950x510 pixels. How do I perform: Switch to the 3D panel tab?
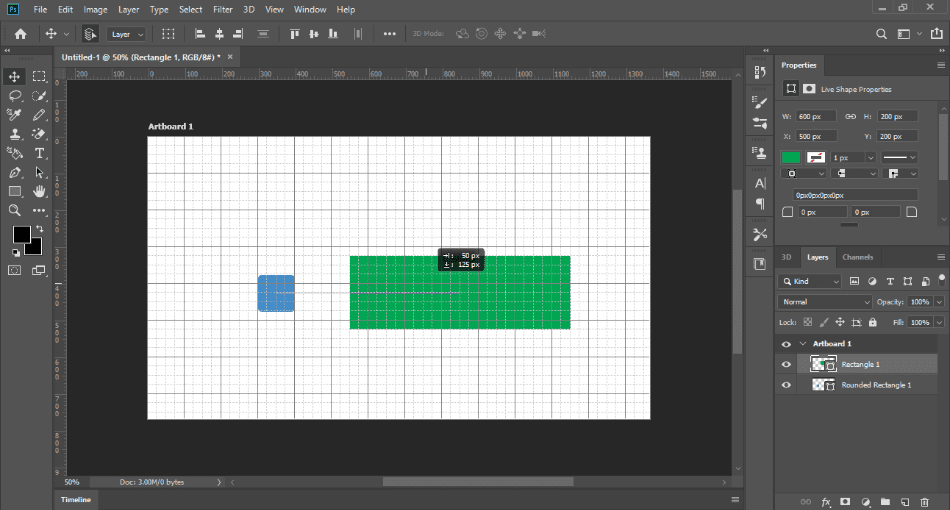(x=786, y=257)
